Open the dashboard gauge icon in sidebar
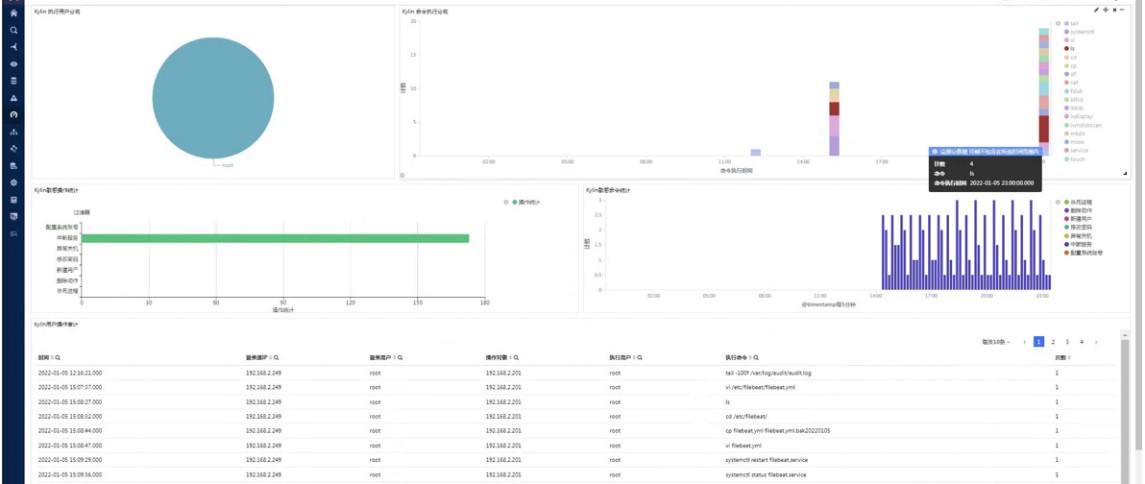The height and width of the screenshot is (484, 1145). pos(13,115)
